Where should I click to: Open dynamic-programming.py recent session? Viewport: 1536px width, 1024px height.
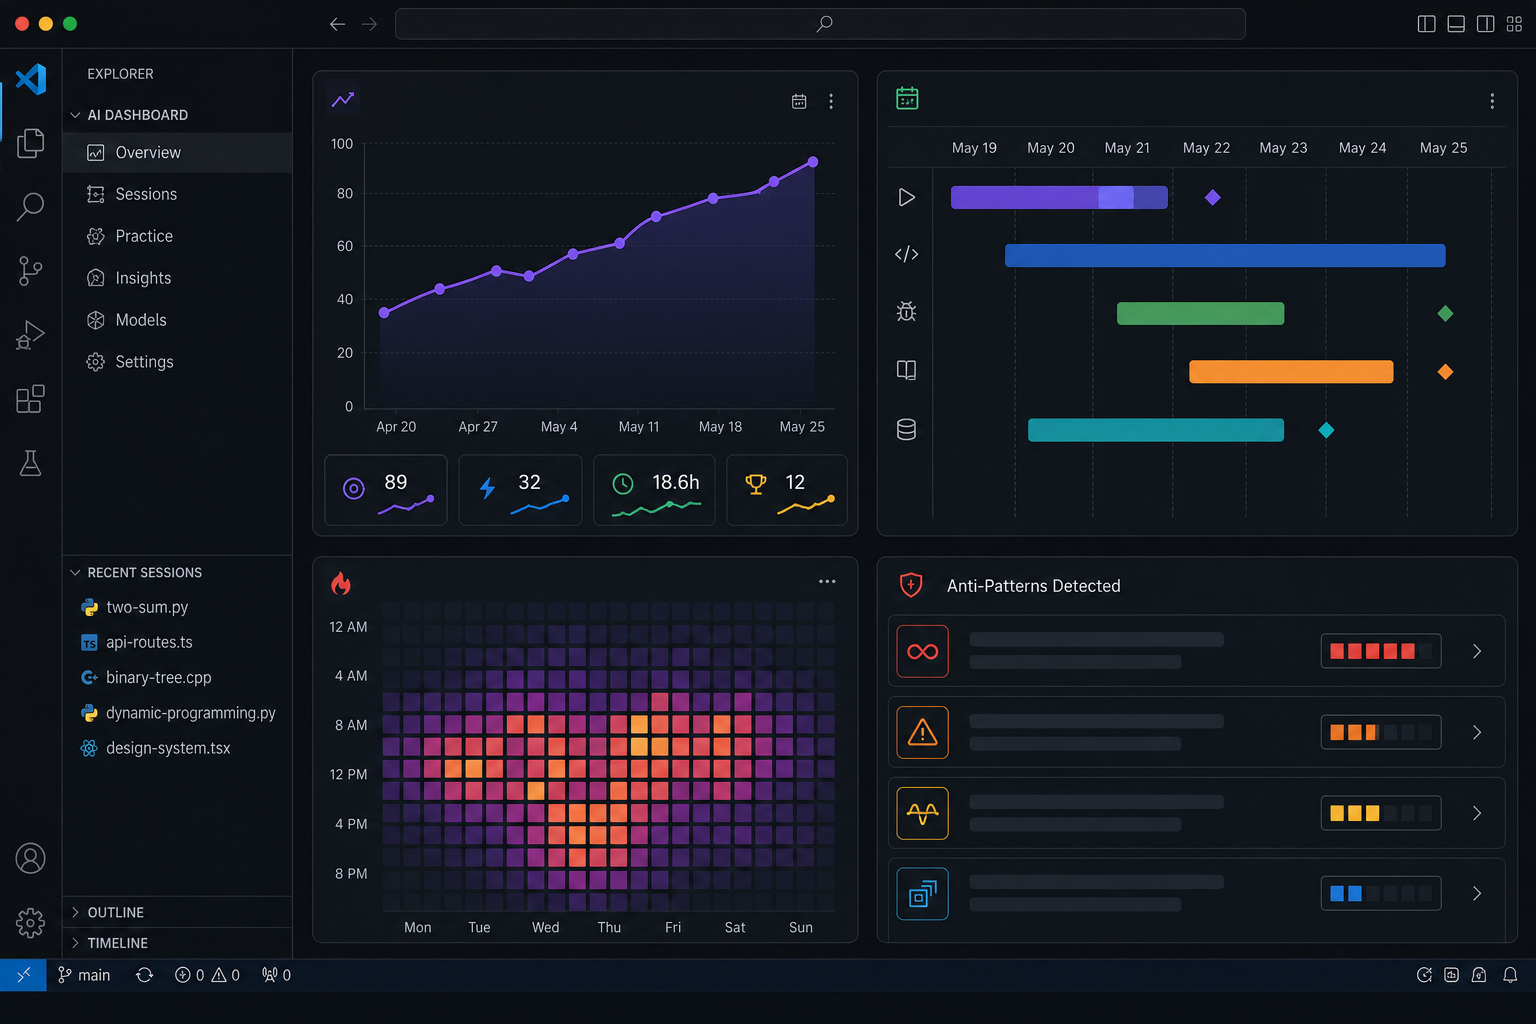[177, 713]
